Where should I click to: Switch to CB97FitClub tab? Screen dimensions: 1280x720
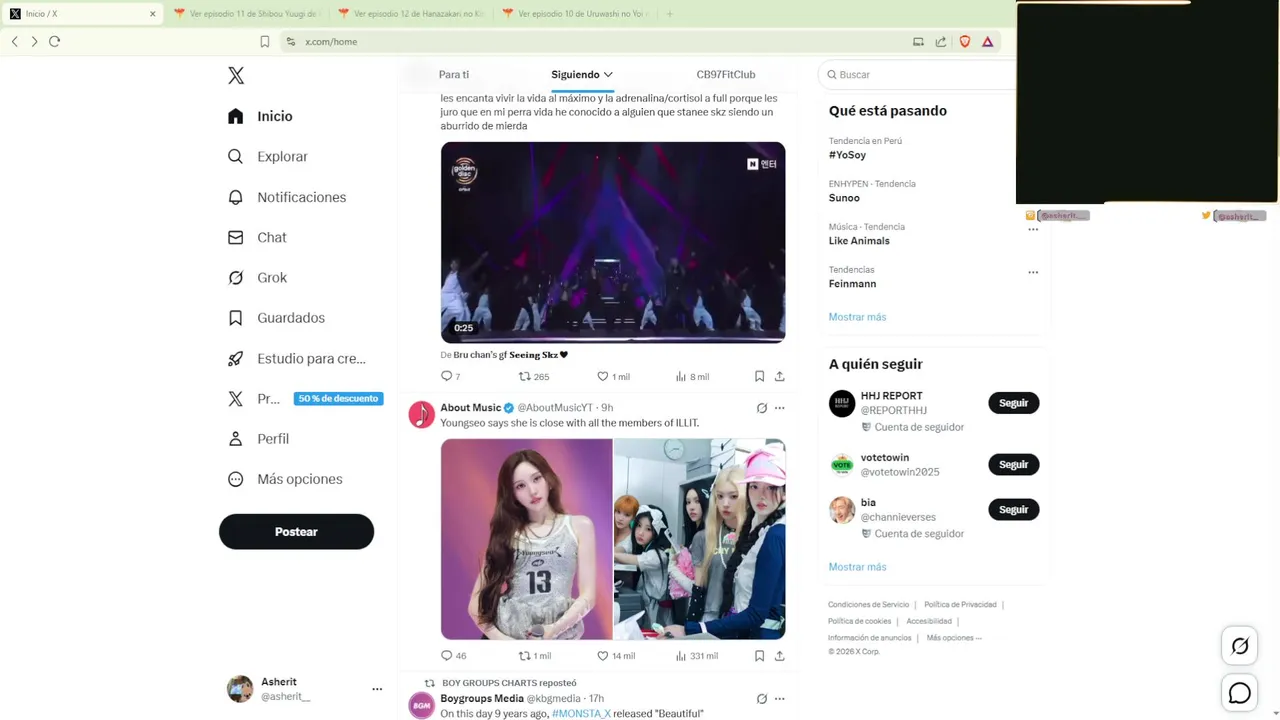pos(726,75)
